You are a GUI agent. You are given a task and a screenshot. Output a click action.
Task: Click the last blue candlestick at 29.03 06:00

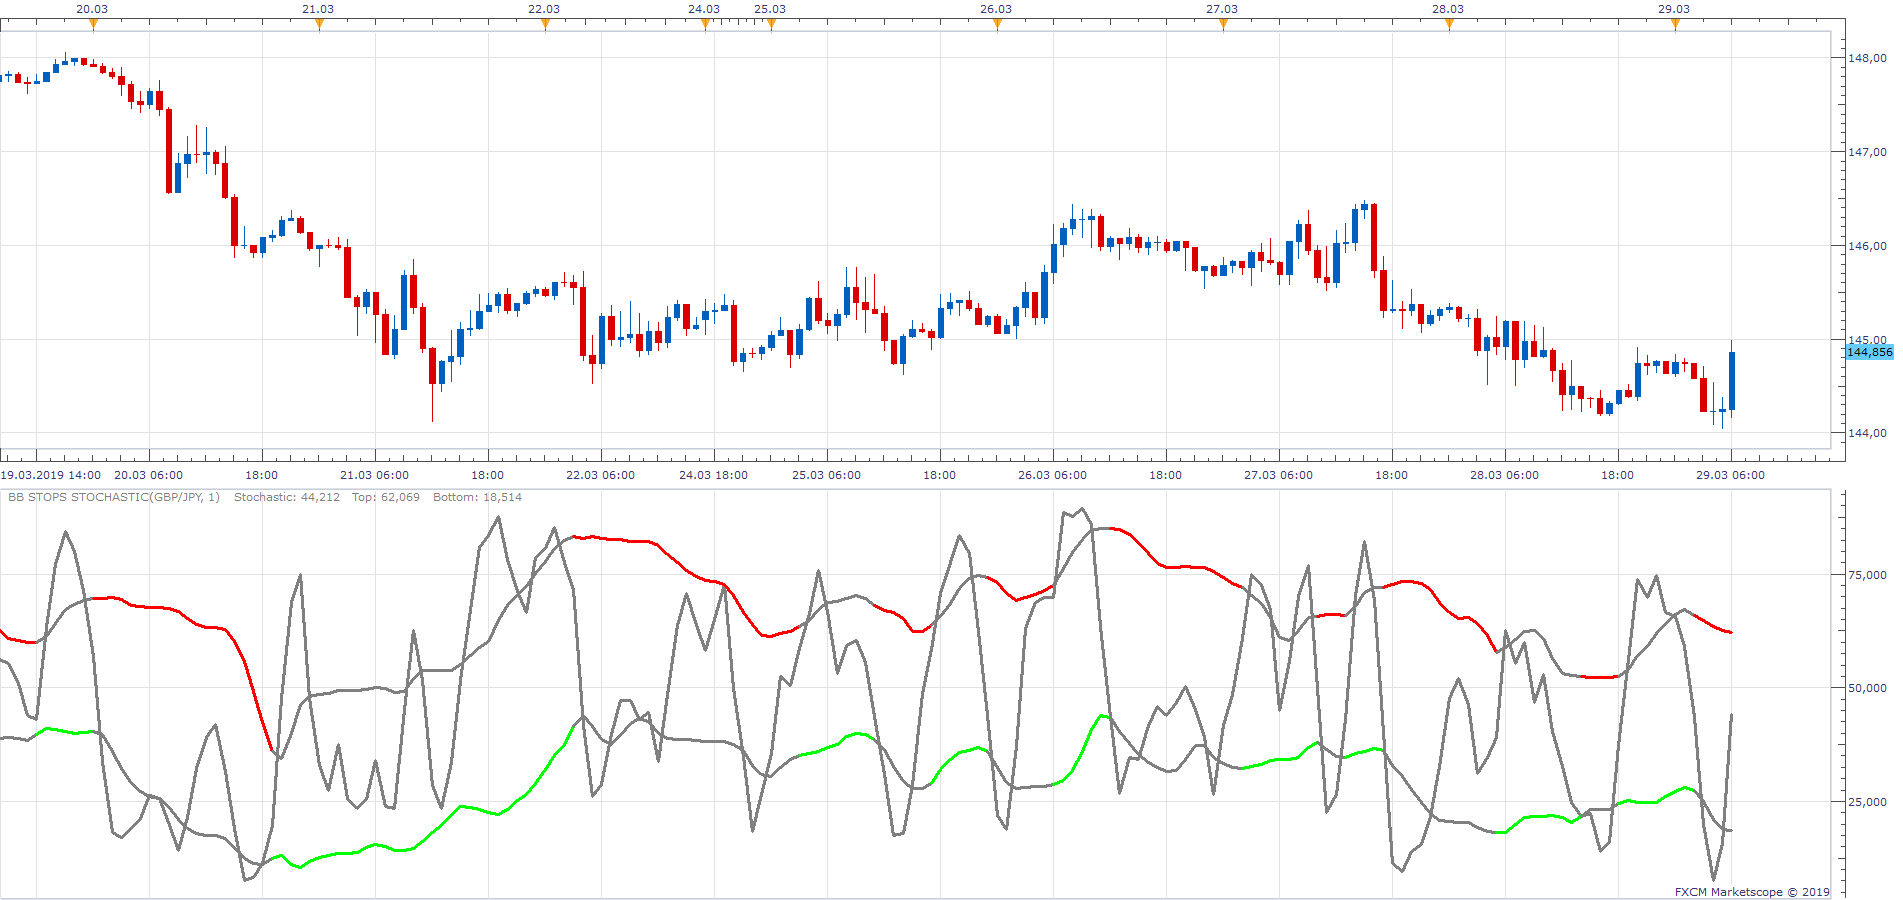(x=1732, y=380)
